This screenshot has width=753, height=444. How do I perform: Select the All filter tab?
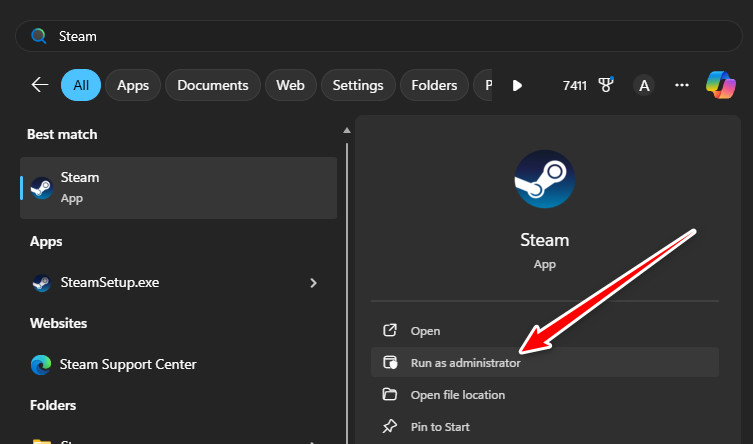(80, 85)
